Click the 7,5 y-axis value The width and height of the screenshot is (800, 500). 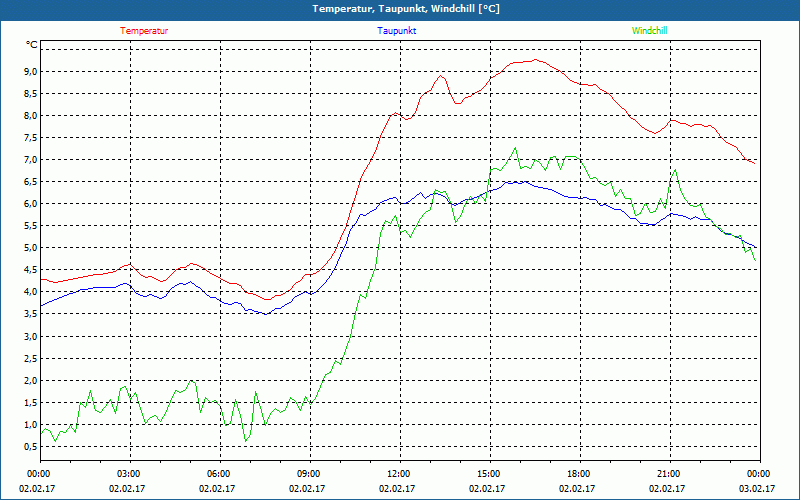(x=32, y=138)
